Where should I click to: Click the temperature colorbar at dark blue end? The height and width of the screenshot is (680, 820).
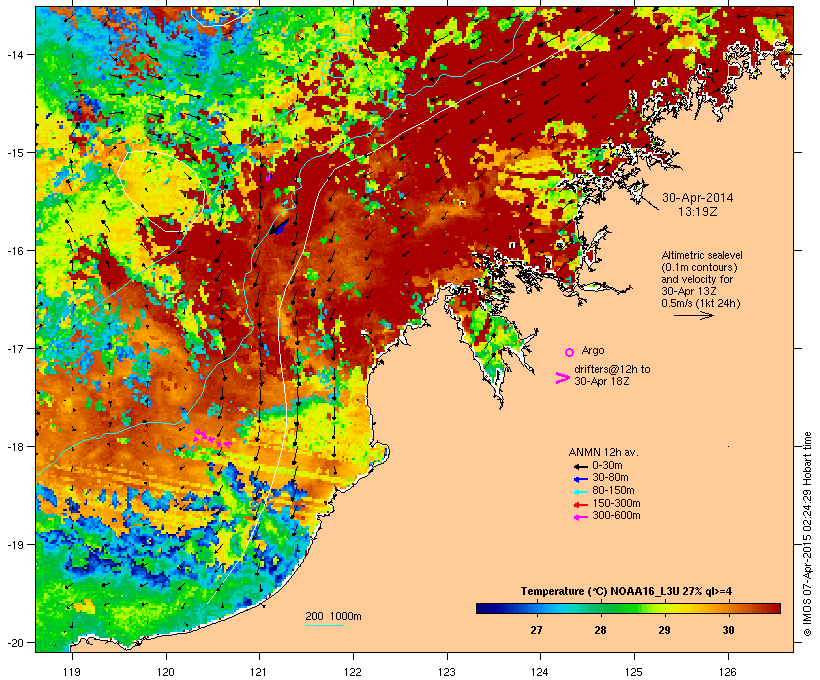(482, 608)
